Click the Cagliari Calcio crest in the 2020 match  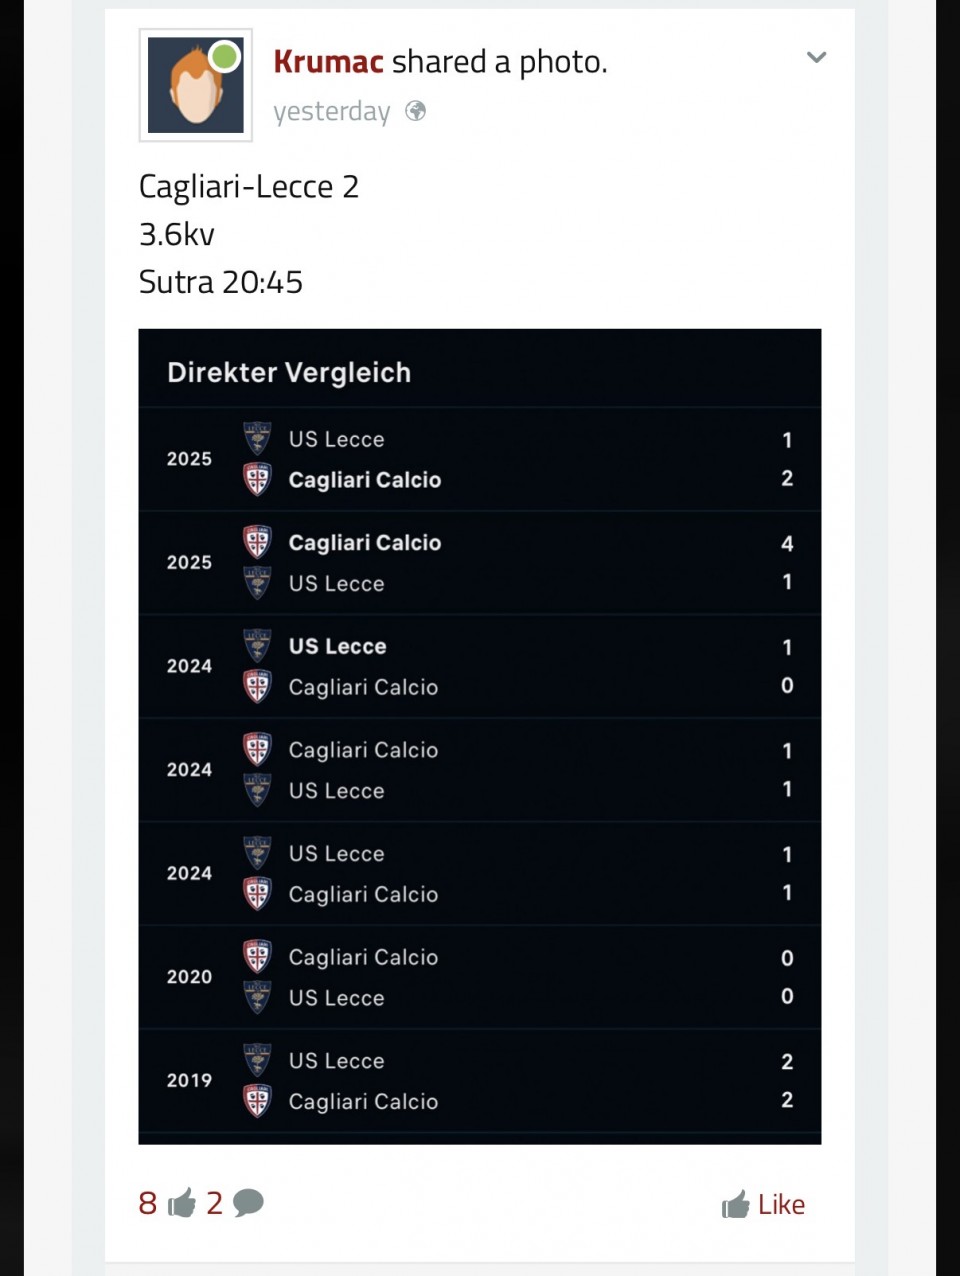point(257,957)
